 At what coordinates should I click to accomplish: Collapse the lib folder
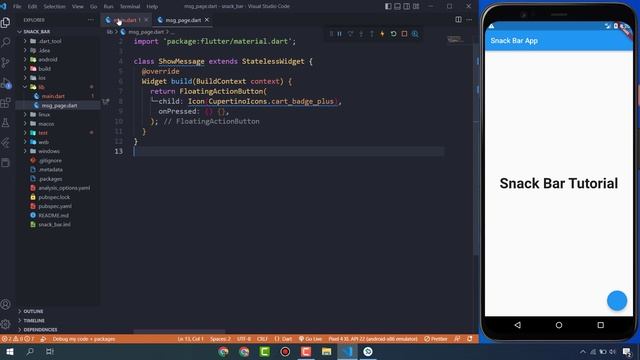point(41,87)
